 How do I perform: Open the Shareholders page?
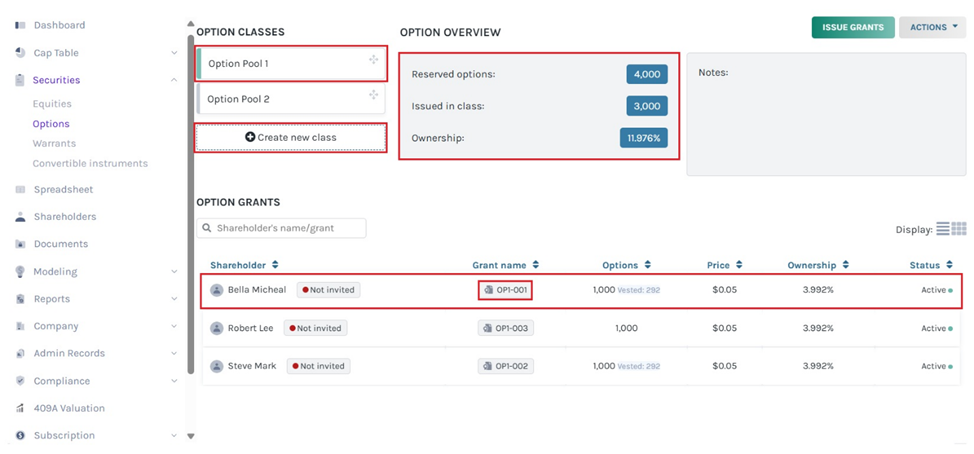[x=65, y=217]
